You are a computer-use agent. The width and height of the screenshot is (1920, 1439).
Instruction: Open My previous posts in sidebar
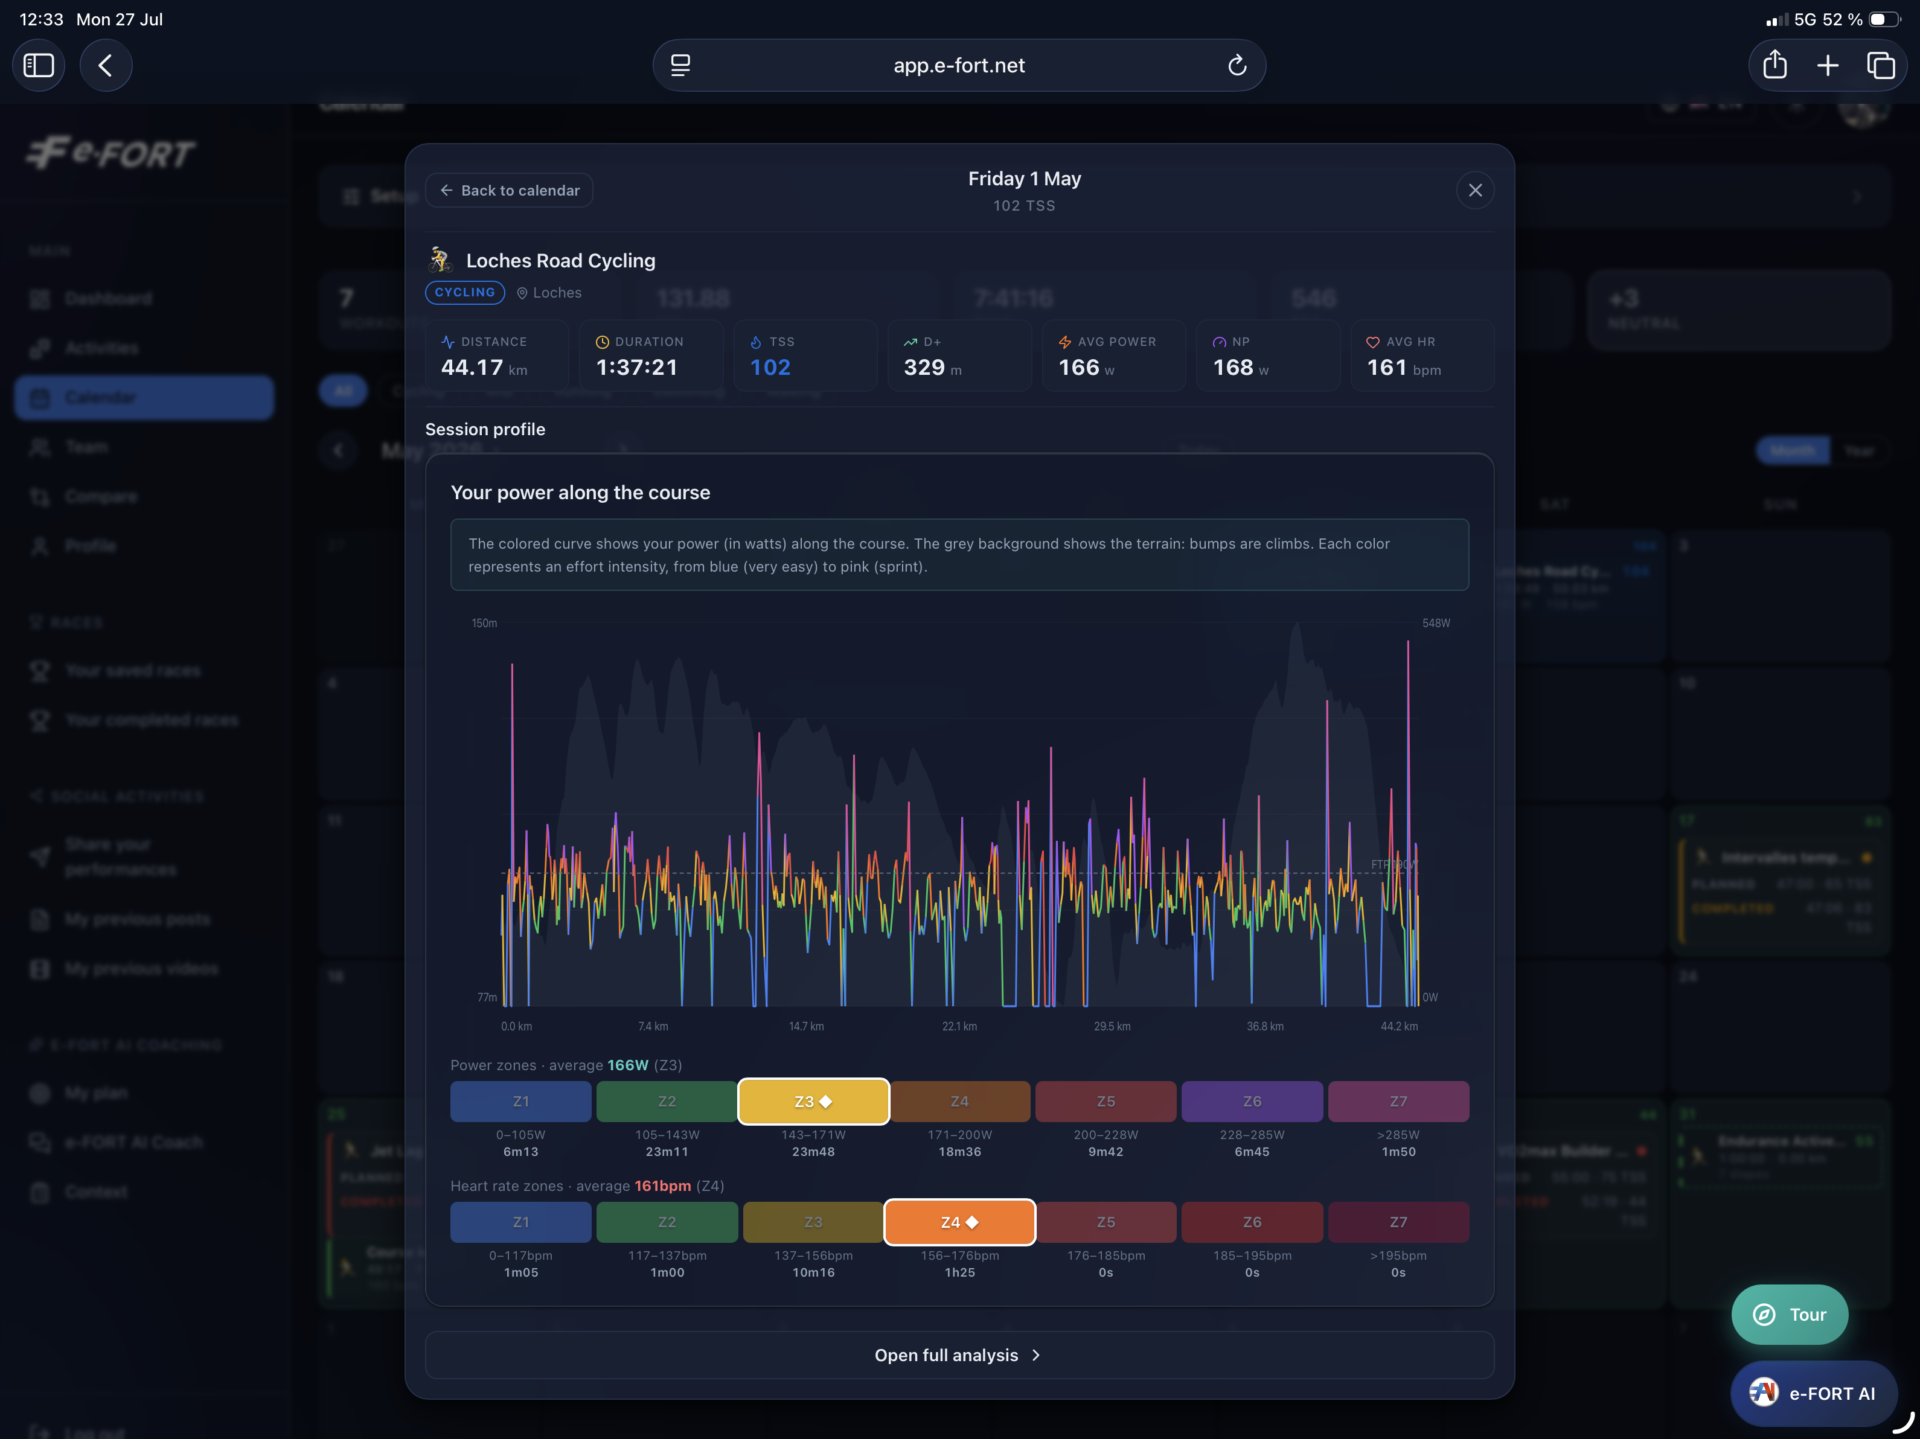(144, 920)
